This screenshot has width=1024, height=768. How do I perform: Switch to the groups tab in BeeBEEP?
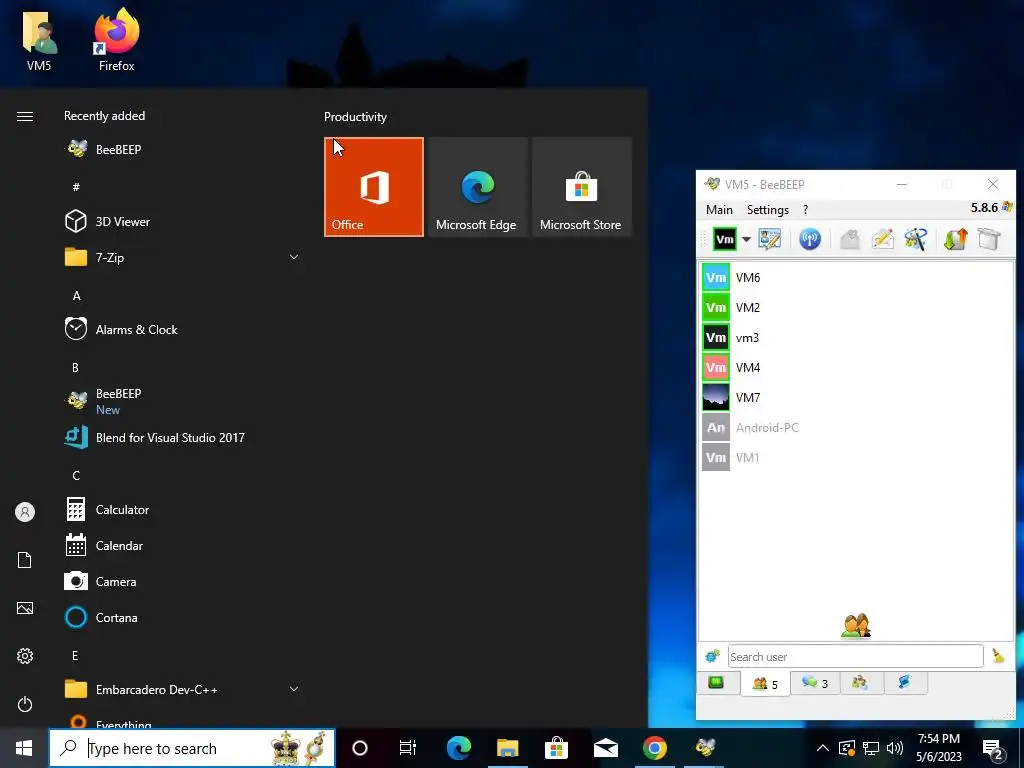coord(859,683)
